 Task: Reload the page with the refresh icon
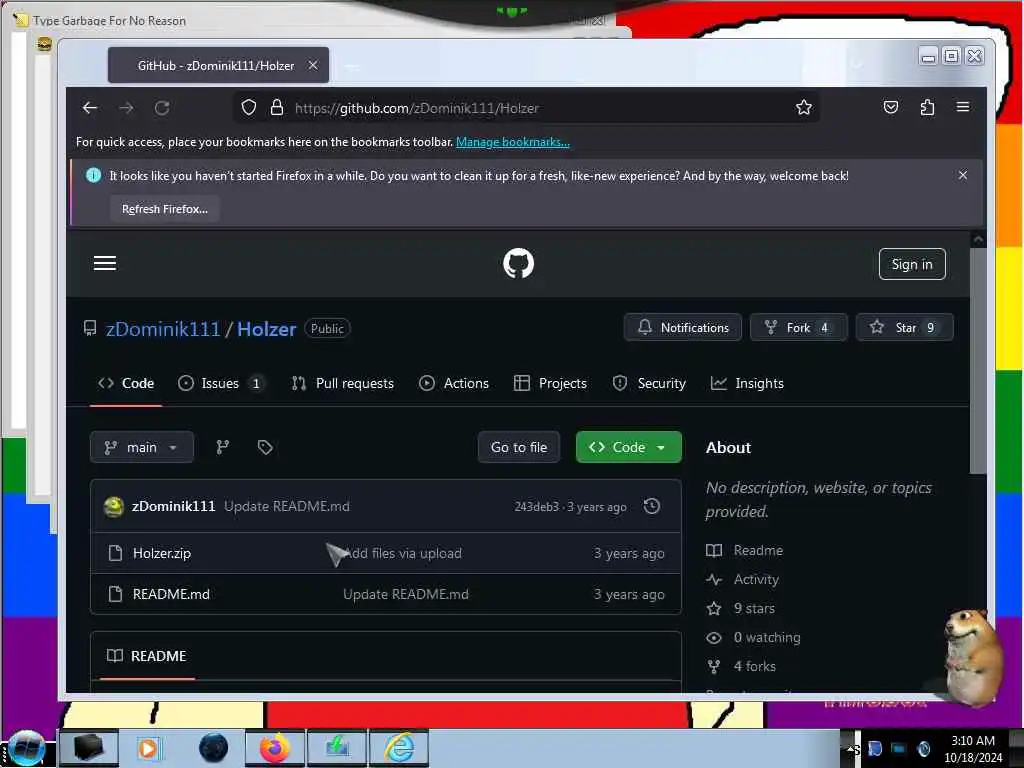pos(162,108)
